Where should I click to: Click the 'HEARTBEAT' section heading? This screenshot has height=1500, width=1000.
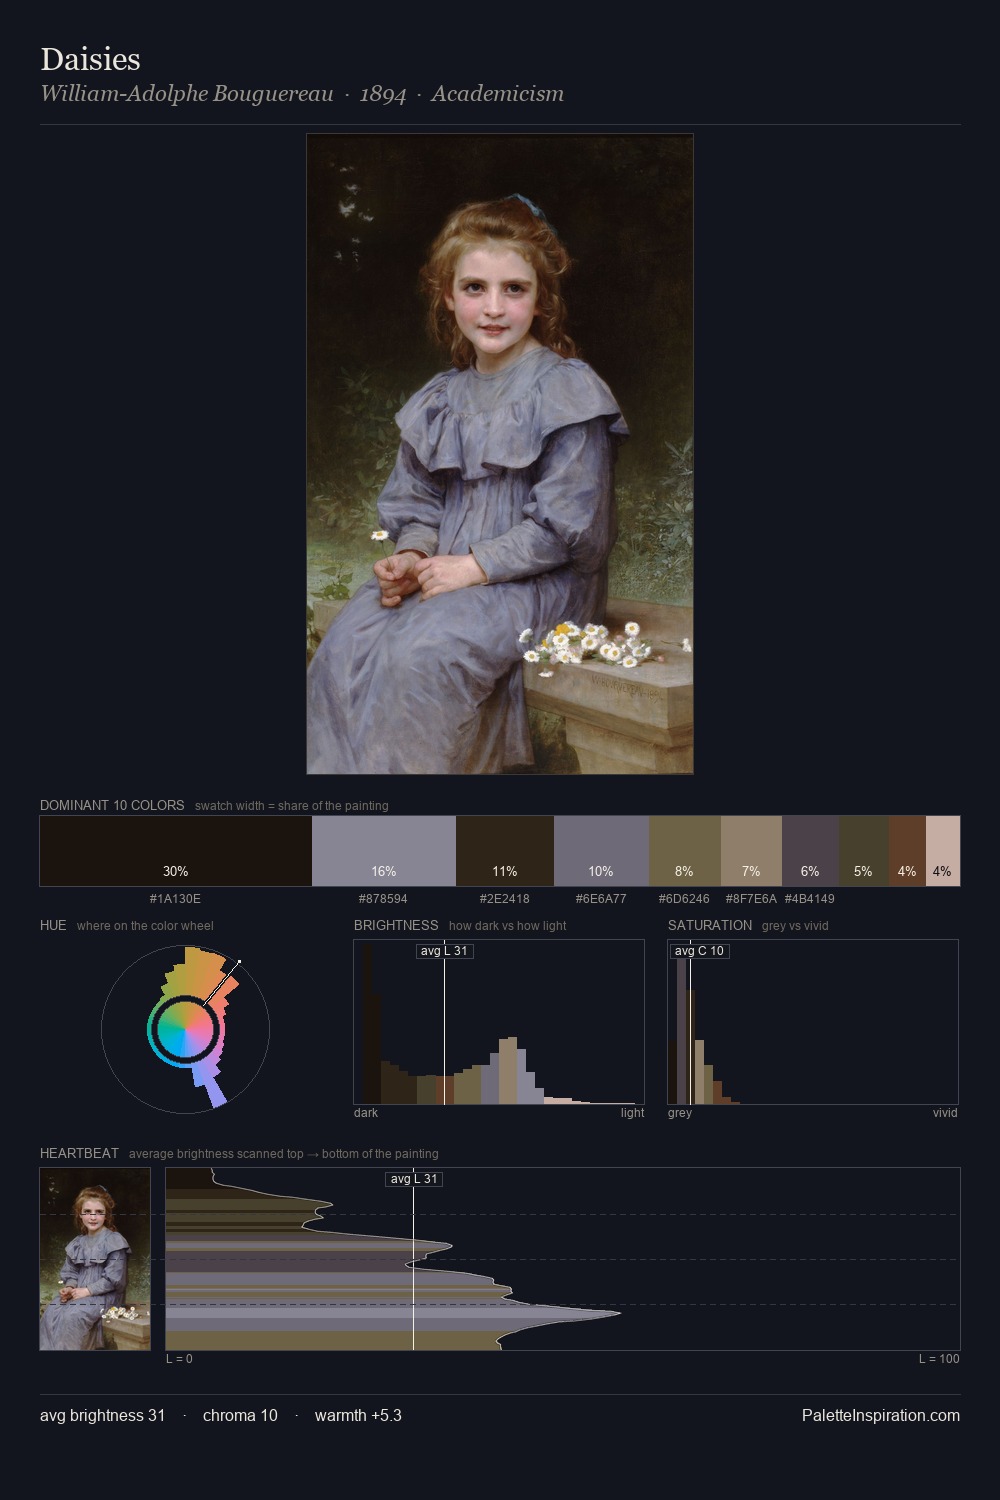(79, 1153)
